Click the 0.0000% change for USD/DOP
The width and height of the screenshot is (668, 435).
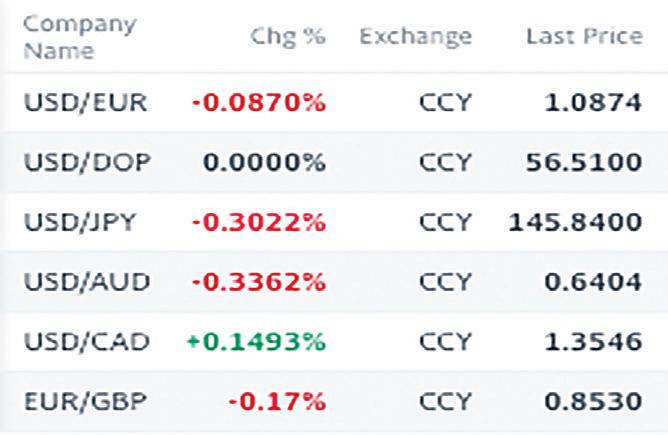(x=265, y=162)
